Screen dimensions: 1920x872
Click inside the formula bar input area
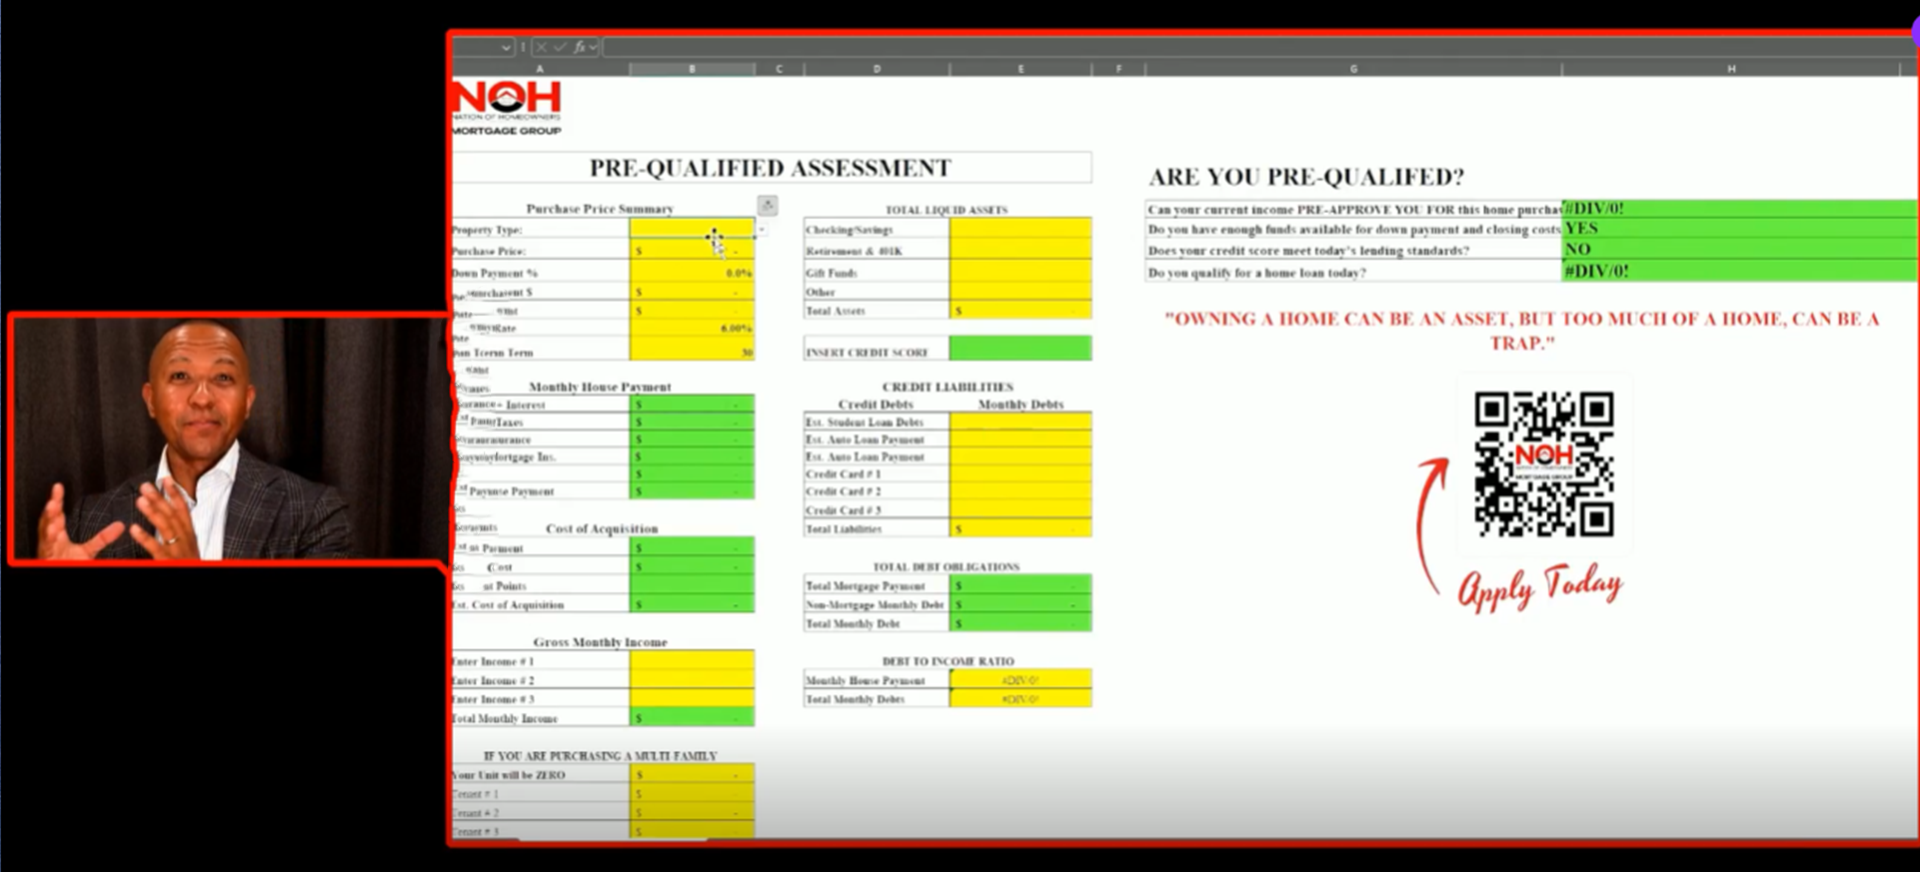click(1258, 47)
